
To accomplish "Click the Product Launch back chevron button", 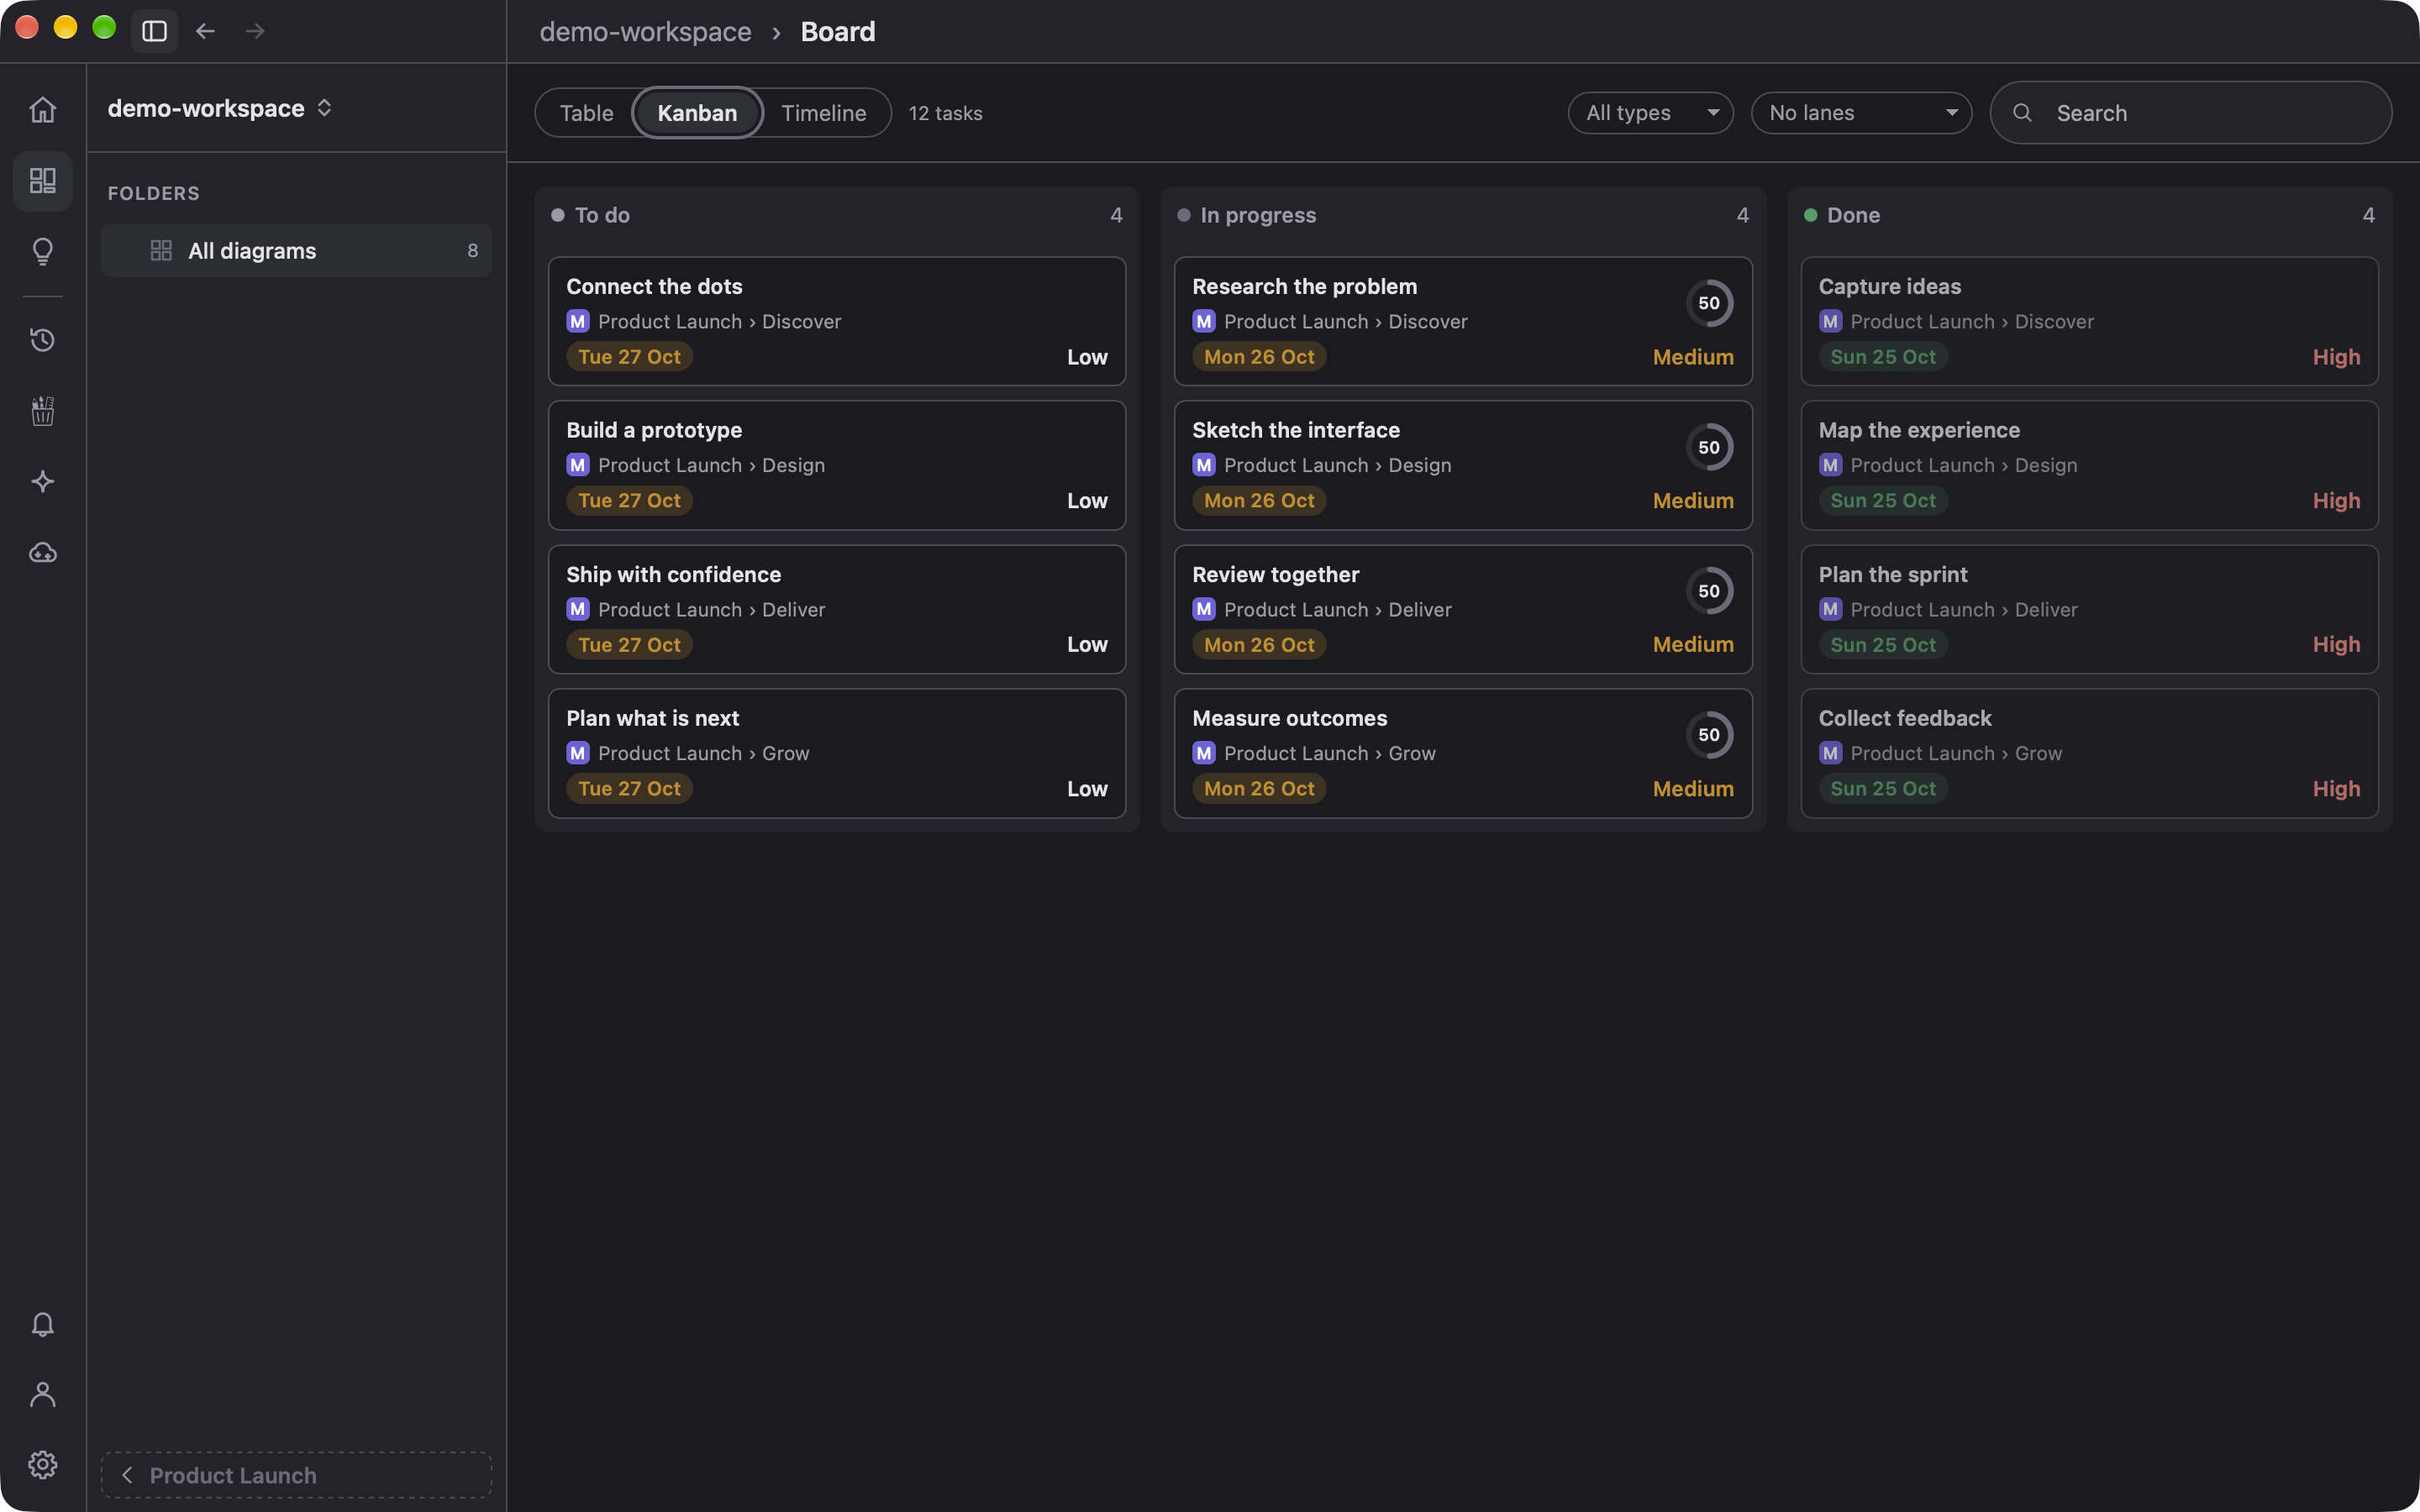I will coord(296,1475).
